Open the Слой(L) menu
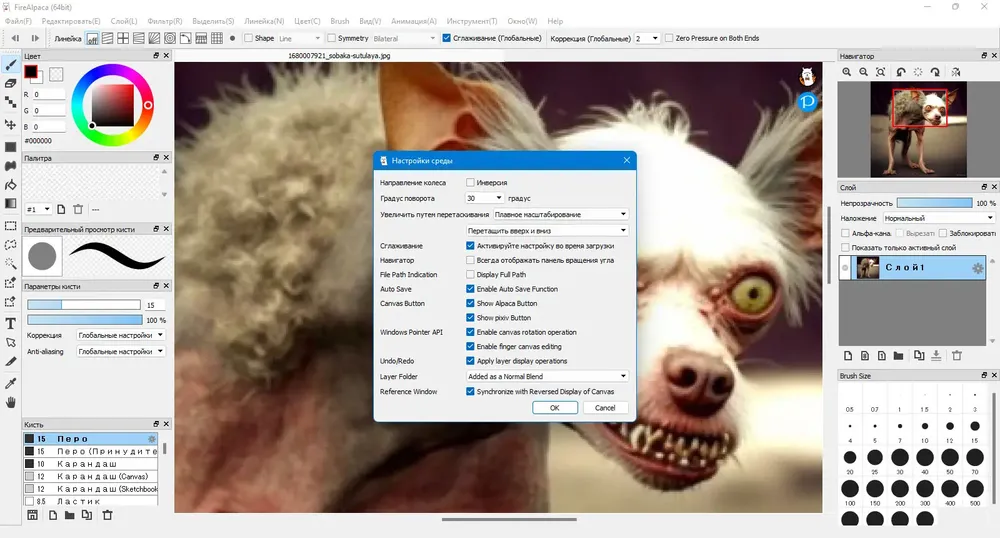 tap(124, 21)
